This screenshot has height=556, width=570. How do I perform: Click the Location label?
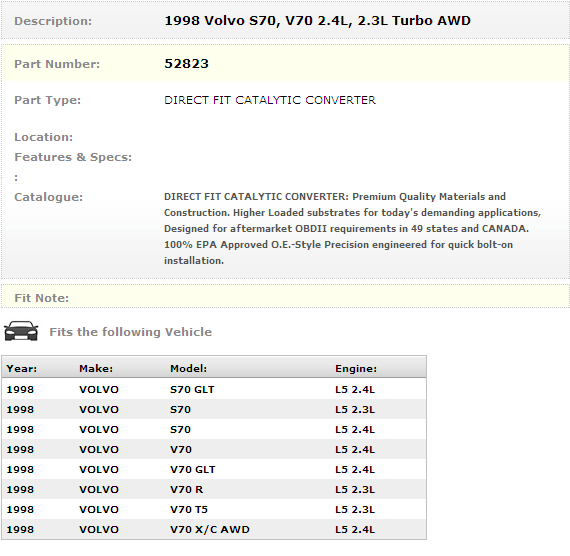44,137
